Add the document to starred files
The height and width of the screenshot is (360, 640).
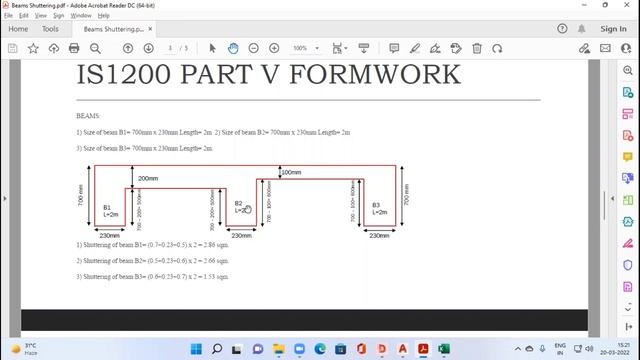click(33, 48)
